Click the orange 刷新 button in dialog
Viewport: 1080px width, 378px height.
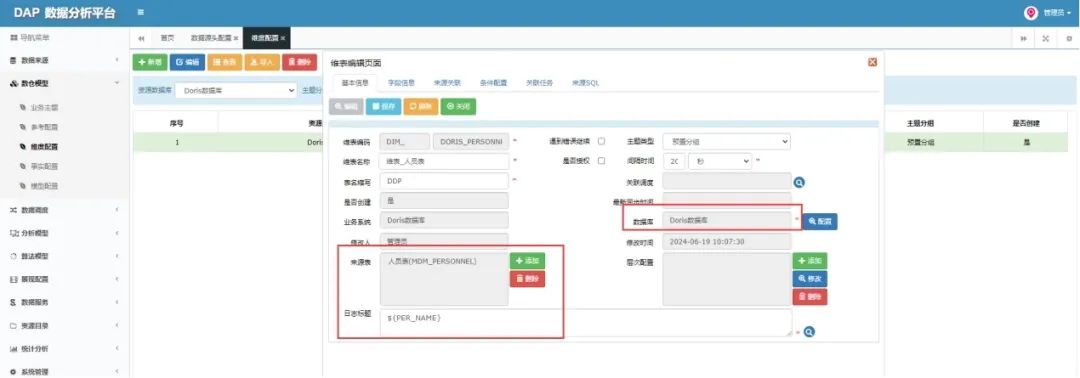tap(420, 107)
